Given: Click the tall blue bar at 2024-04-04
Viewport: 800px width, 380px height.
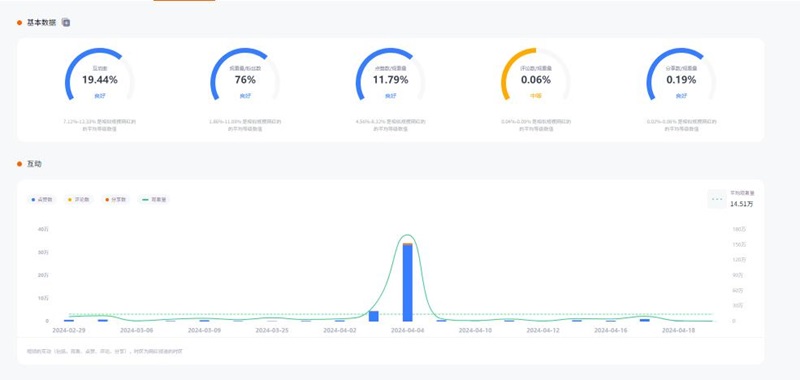Looking at the screenshot, I should [x=407, y=283].
